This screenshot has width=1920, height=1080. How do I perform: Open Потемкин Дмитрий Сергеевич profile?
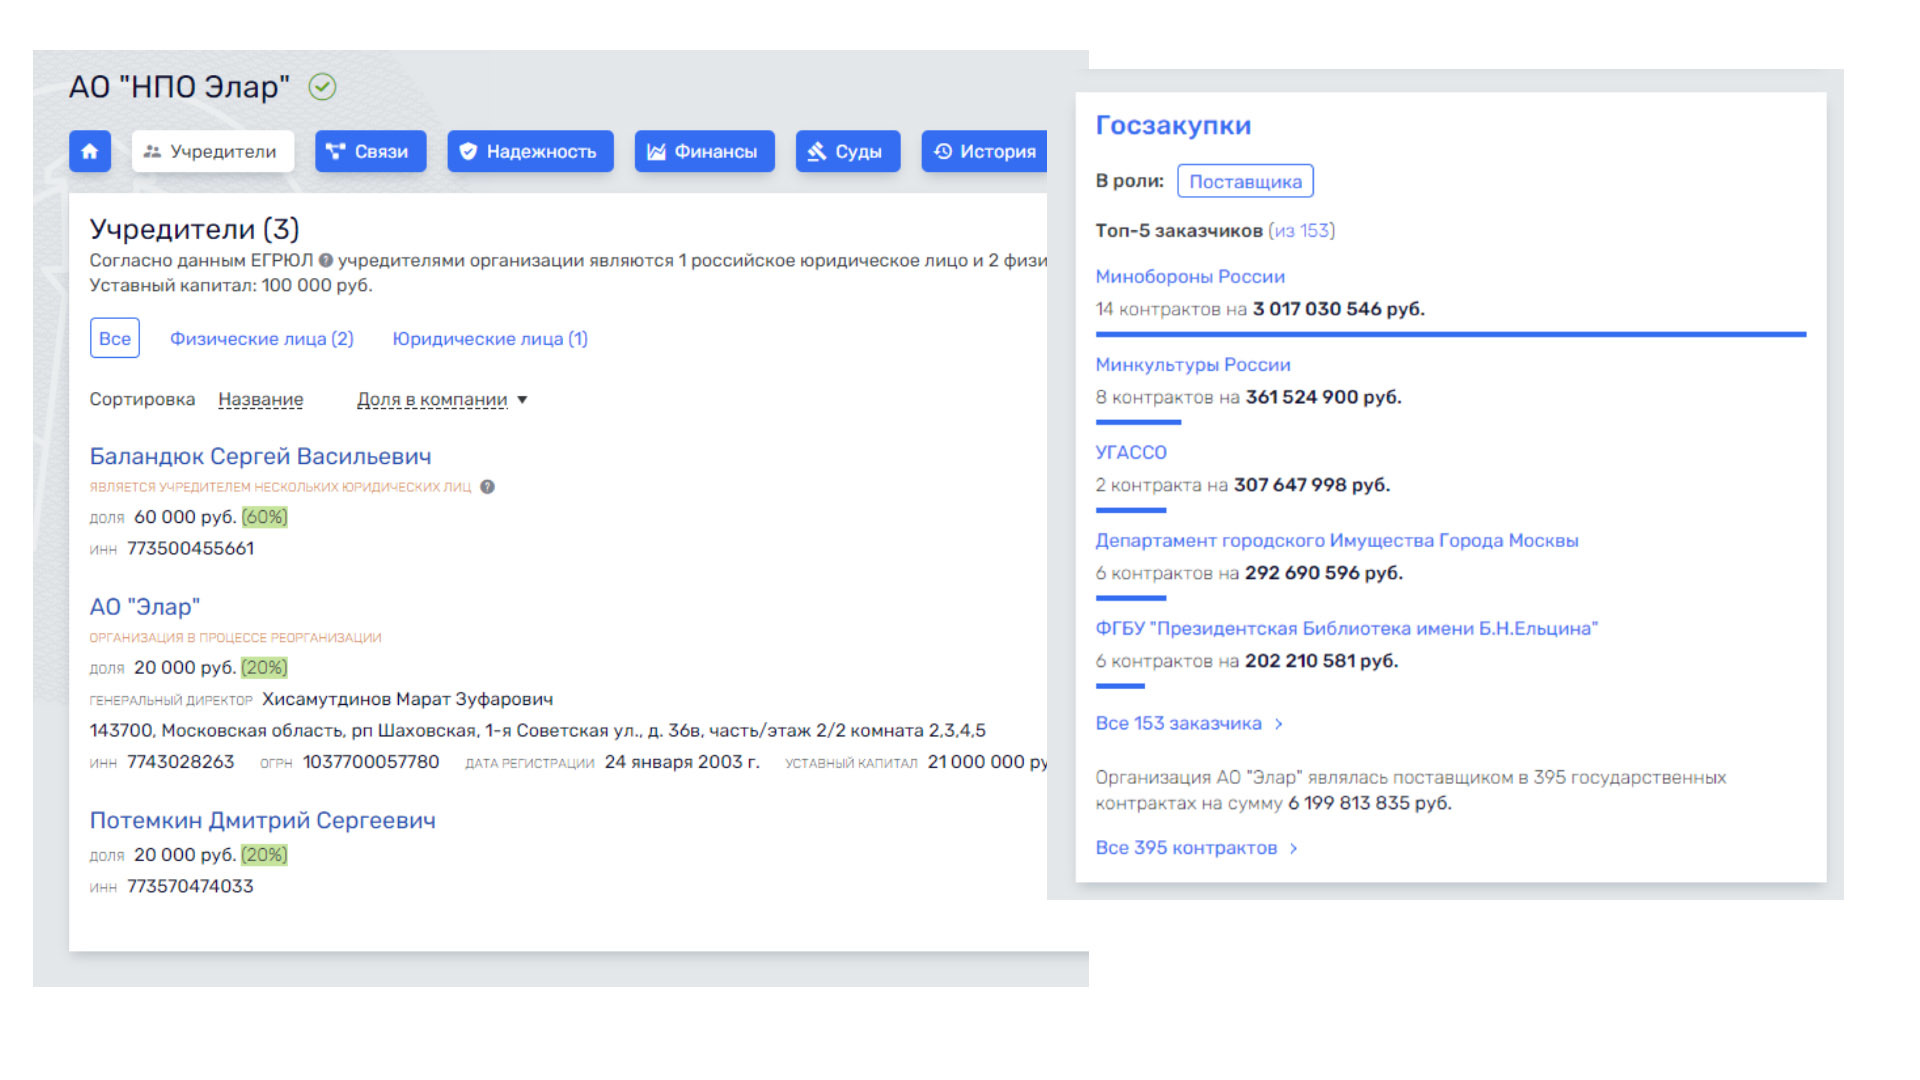(x=263, y=821)
